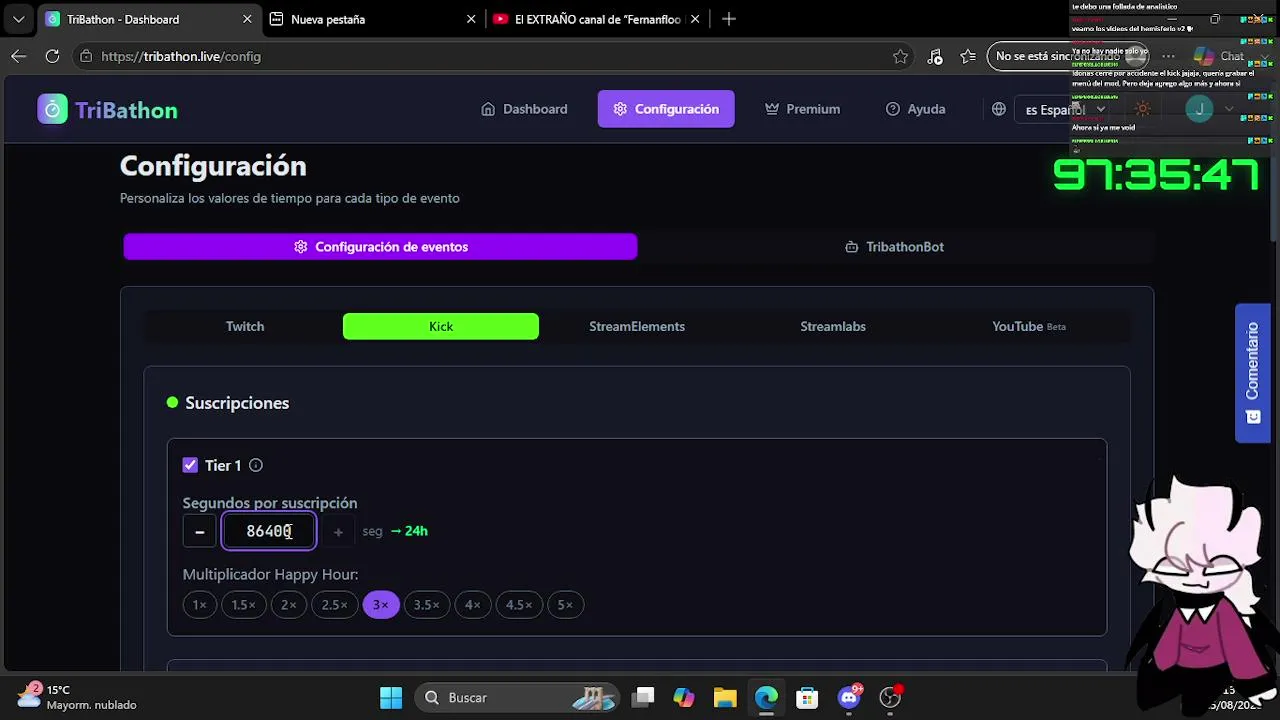
Task: Close the YouTube Fernanfloo tab
Action: (695, 19)
